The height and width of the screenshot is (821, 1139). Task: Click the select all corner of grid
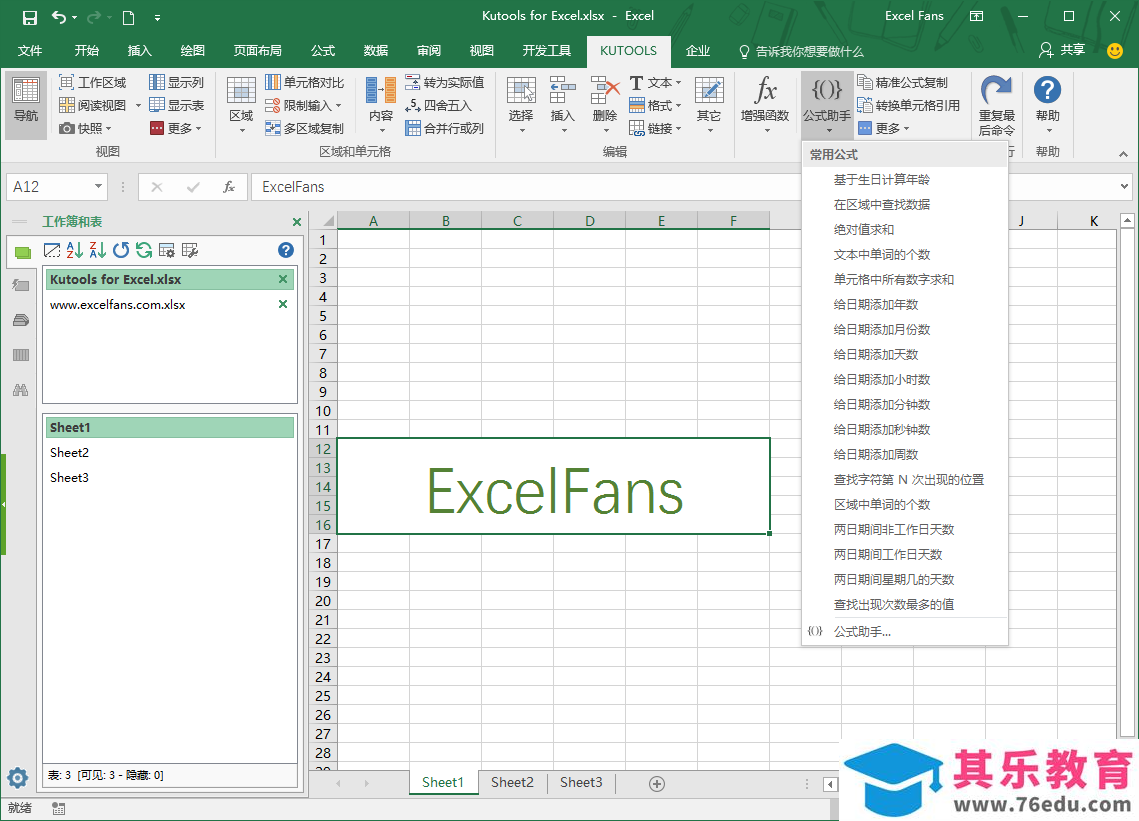(x=323, y=220)
